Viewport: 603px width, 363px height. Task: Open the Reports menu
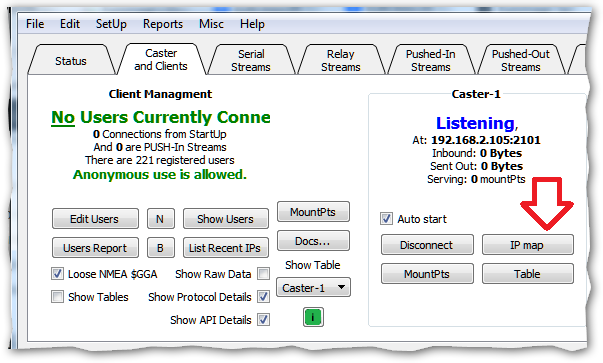pyautogui.click(x=163, y=24)
